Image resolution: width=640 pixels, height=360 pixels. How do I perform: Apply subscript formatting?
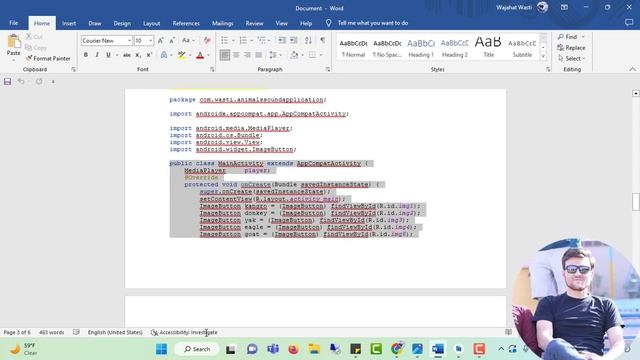click(138, 55)
